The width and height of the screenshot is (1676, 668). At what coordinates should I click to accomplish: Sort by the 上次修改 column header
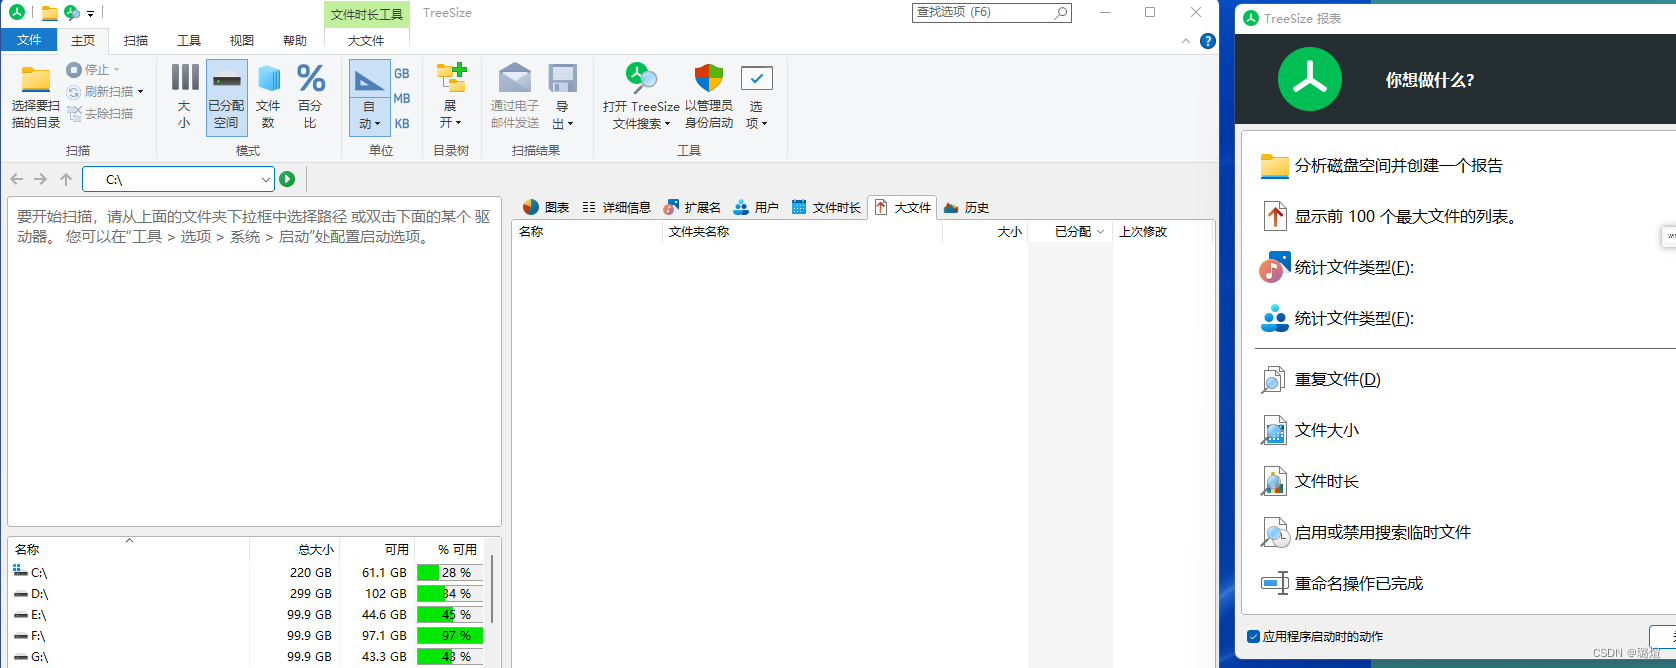coord(1162,231)
